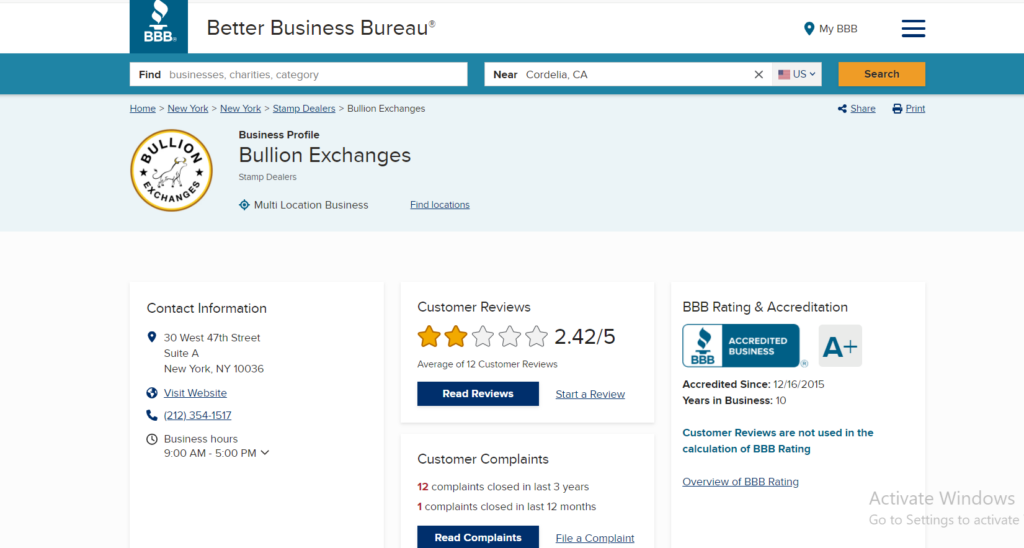Clear the Near location with X icon

pos(758,74)
